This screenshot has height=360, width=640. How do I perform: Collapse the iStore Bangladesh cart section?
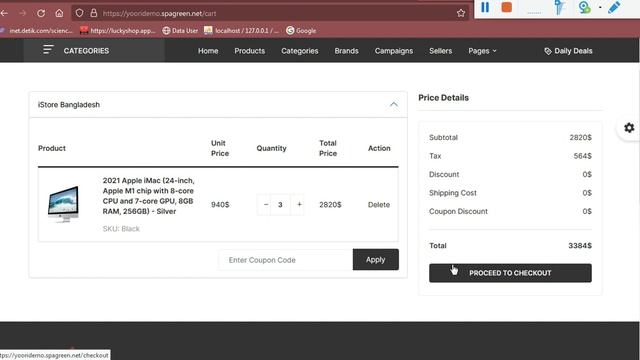pyautogui.click(x=393, y=104)
